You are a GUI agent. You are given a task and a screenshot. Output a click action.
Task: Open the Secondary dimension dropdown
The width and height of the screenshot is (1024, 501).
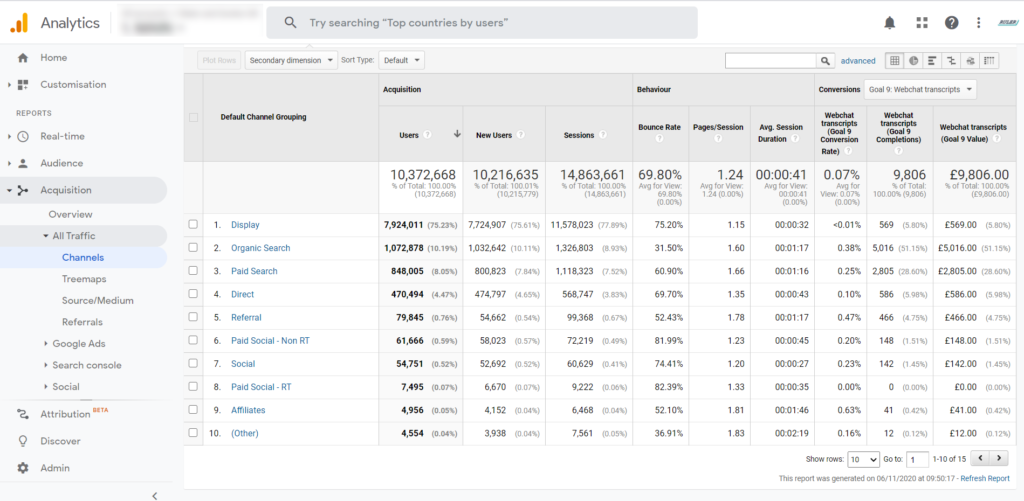pos(292,60)
